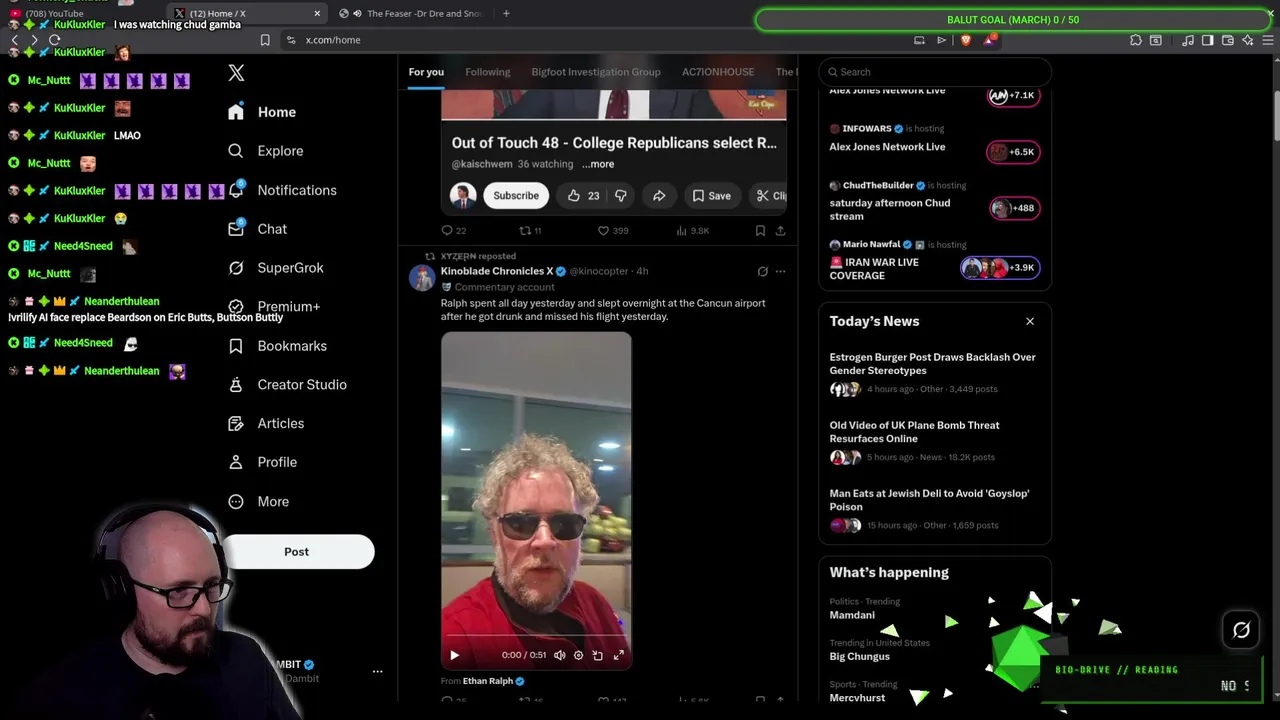
Task: Reply to the post with 22 comments
Action: point(453,231)
